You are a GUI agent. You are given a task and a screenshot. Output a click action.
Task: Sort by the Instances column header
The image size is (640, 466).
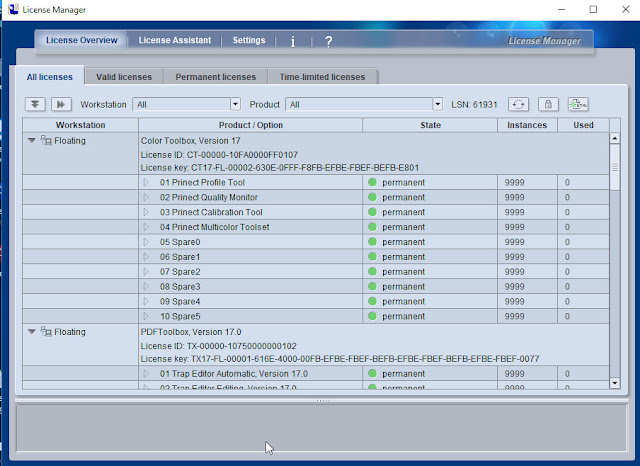point(527,125)
